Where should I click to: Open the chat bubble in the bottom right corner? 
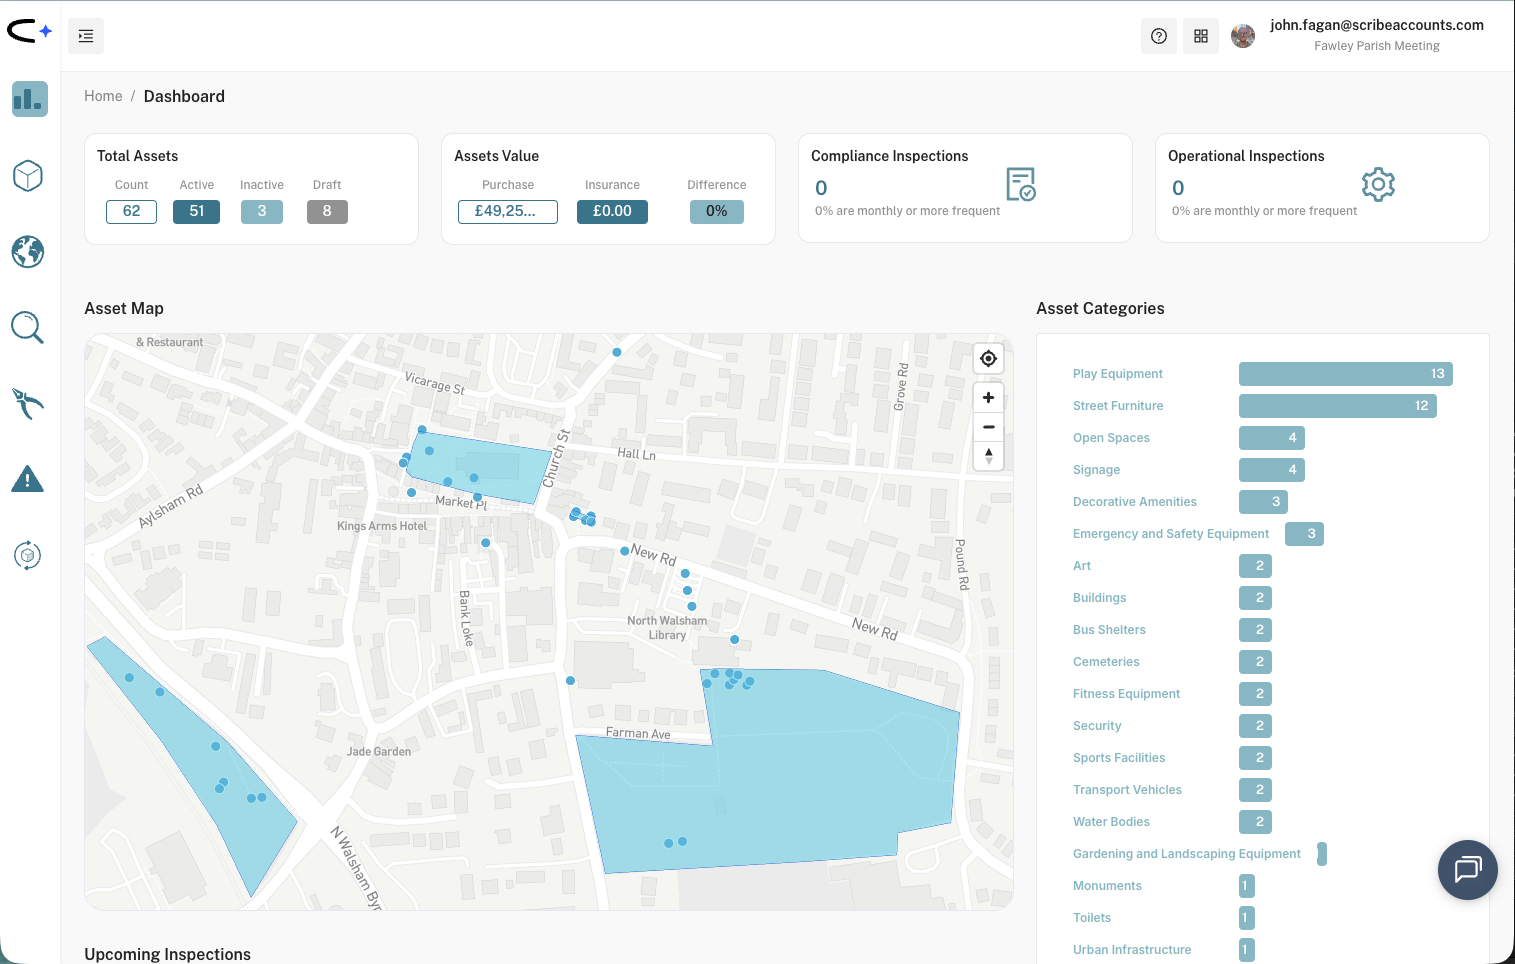(x=1467, y=870)
